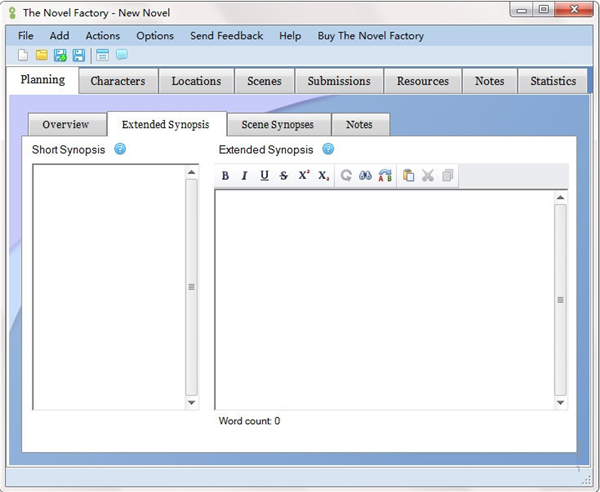The height and width of the screenshot is (492, 600).
Task: Open help for Short Synopsis
Action: (x=120, y=149)
